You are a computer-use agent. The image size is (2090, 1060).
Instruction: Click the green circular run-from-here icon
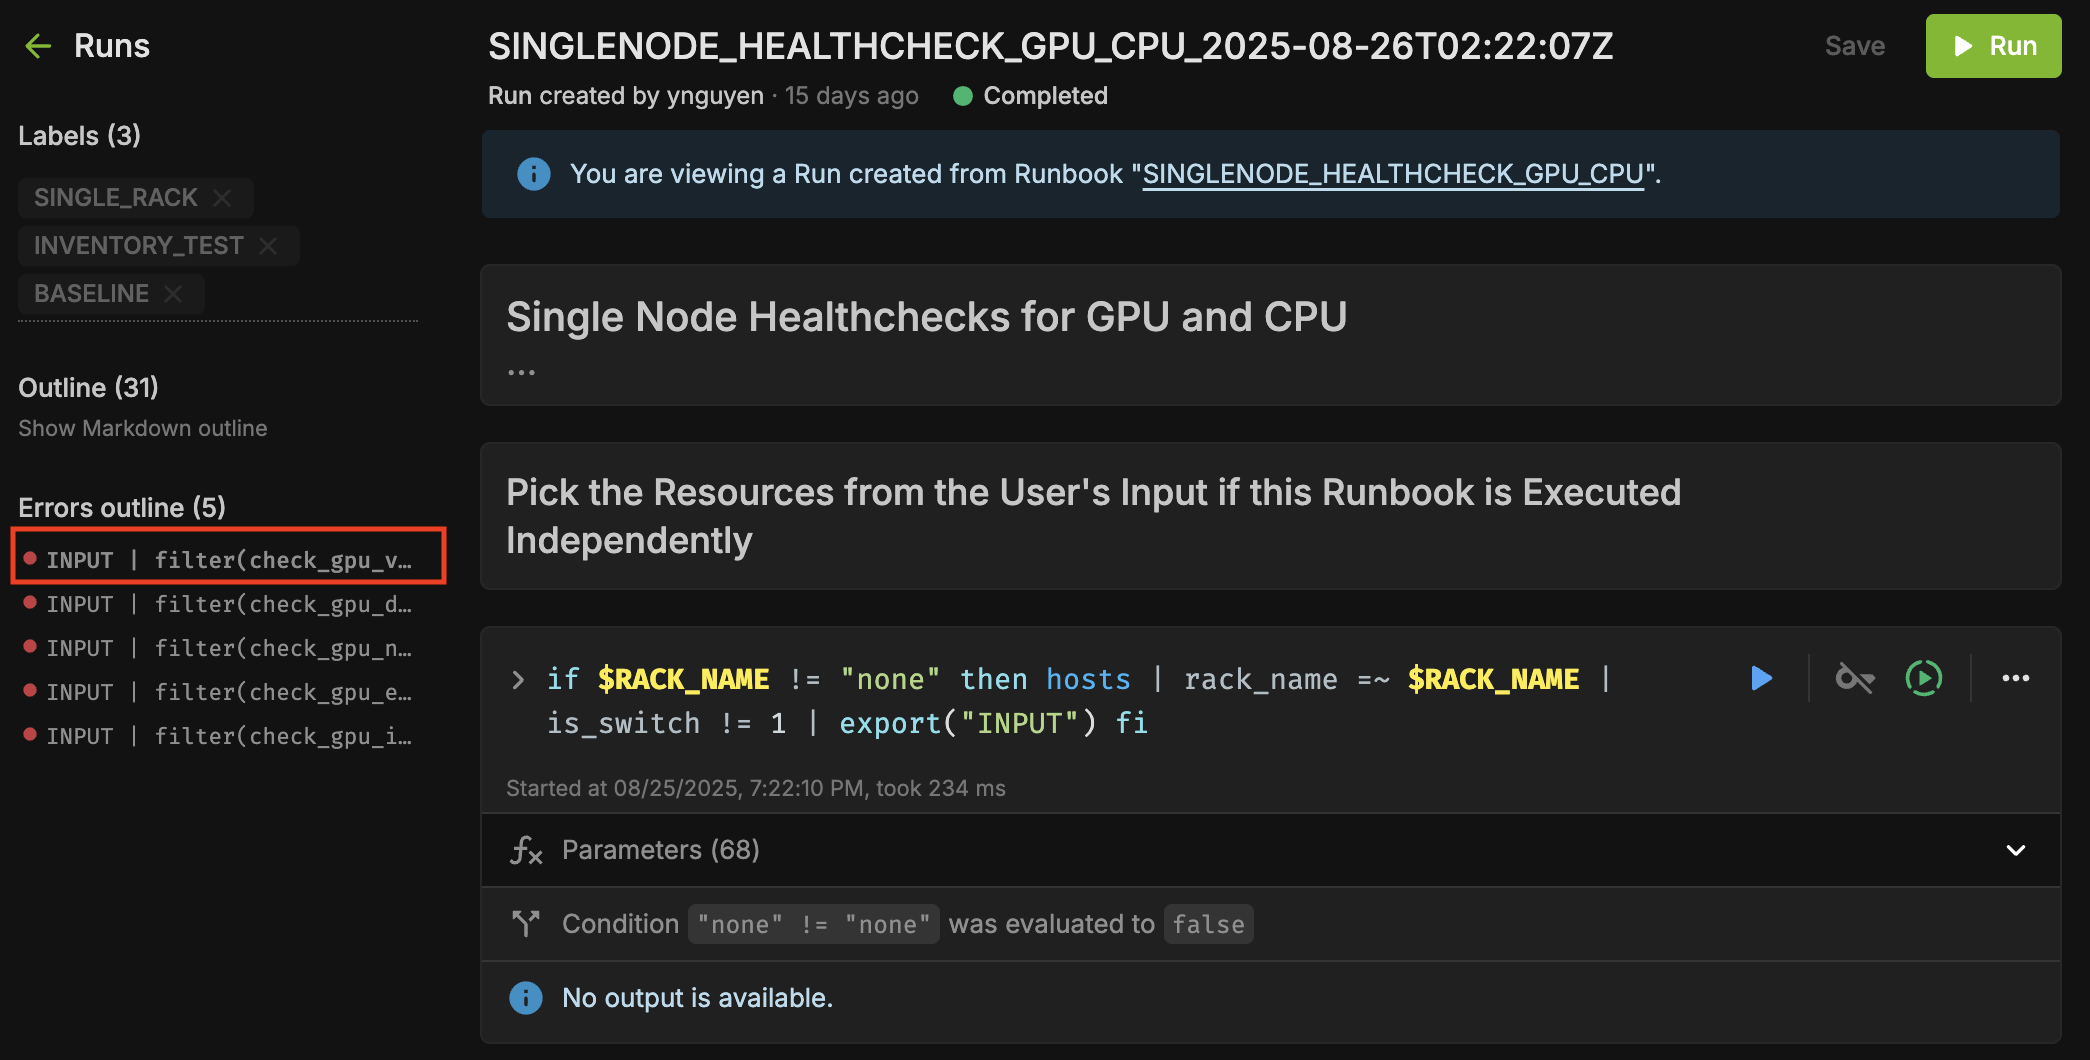[1924, 679]
